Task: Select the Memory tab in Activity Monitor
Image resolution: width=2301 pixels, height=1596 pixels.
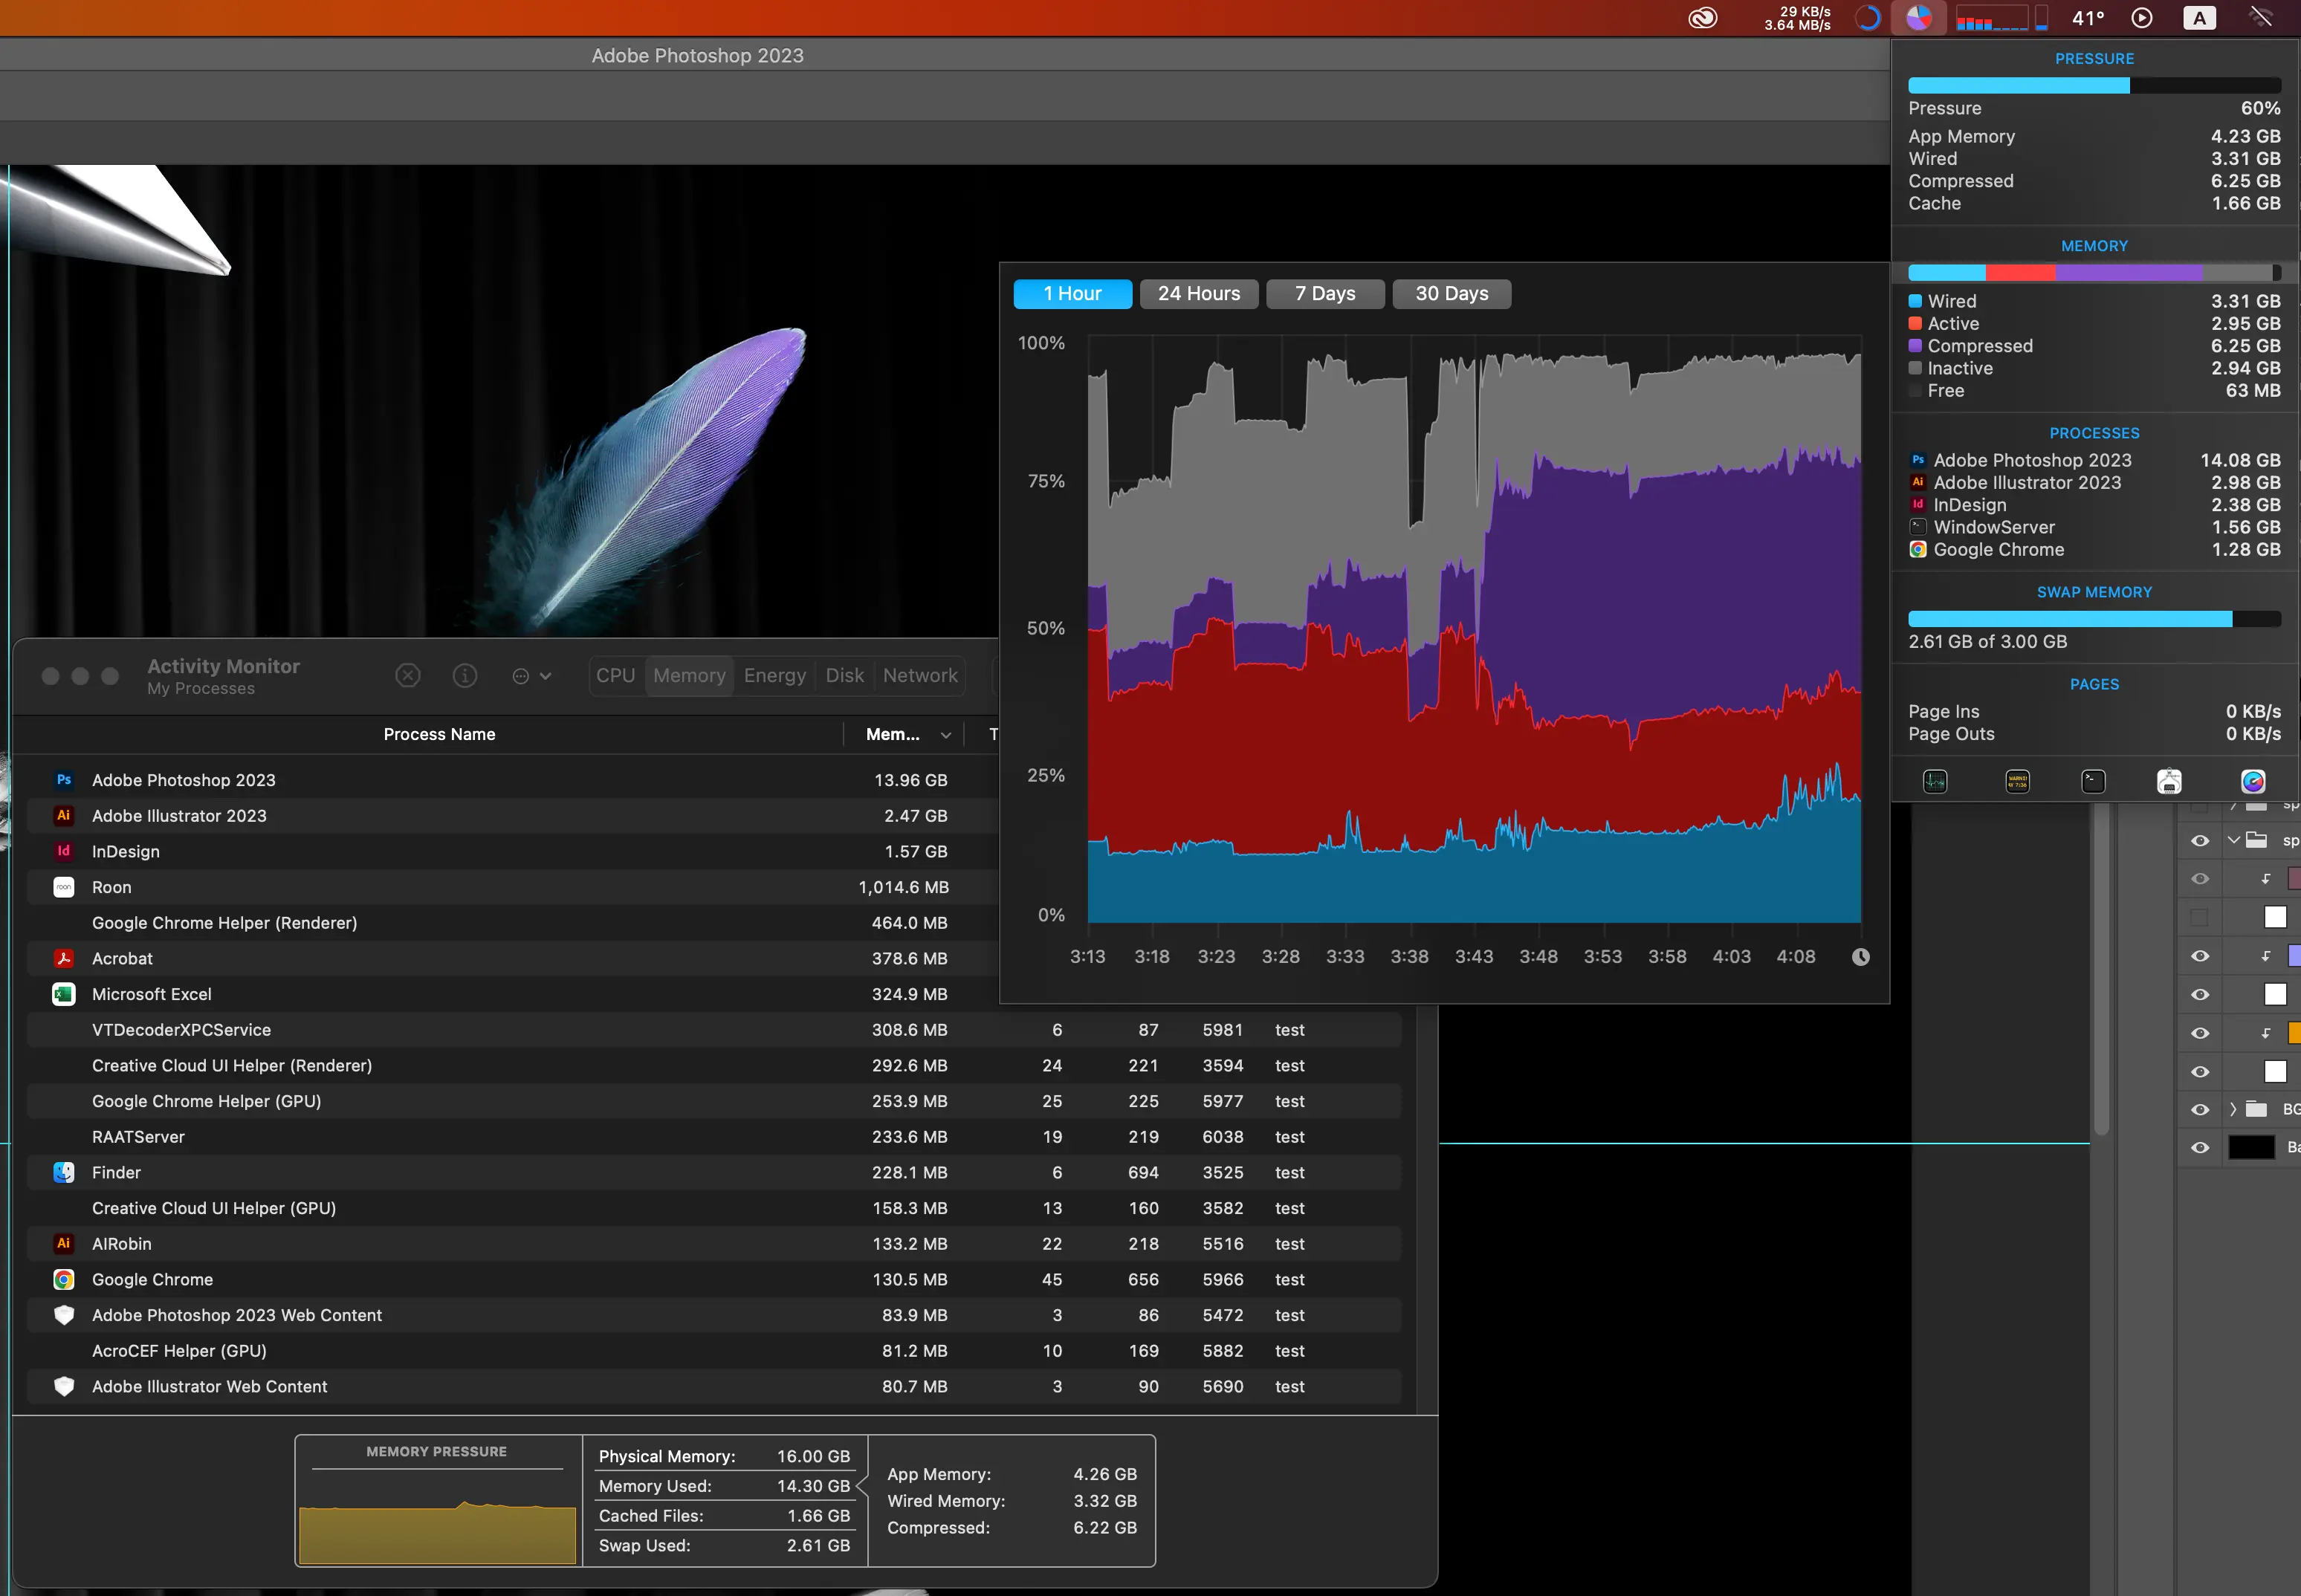Action: (689, 676)
